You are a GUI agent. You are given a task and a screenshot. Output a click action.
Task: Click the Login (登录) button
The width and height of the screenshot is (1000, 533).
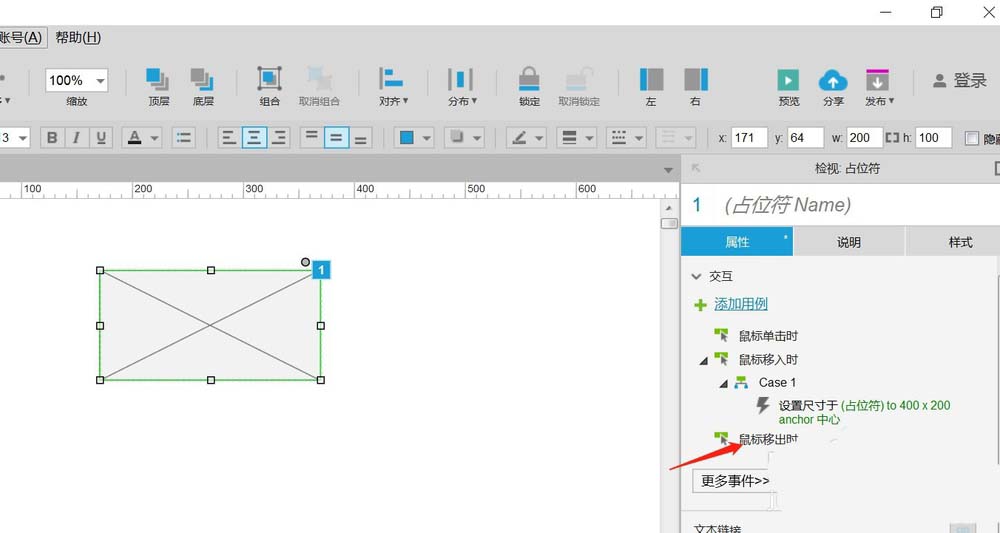coord(960,80)
